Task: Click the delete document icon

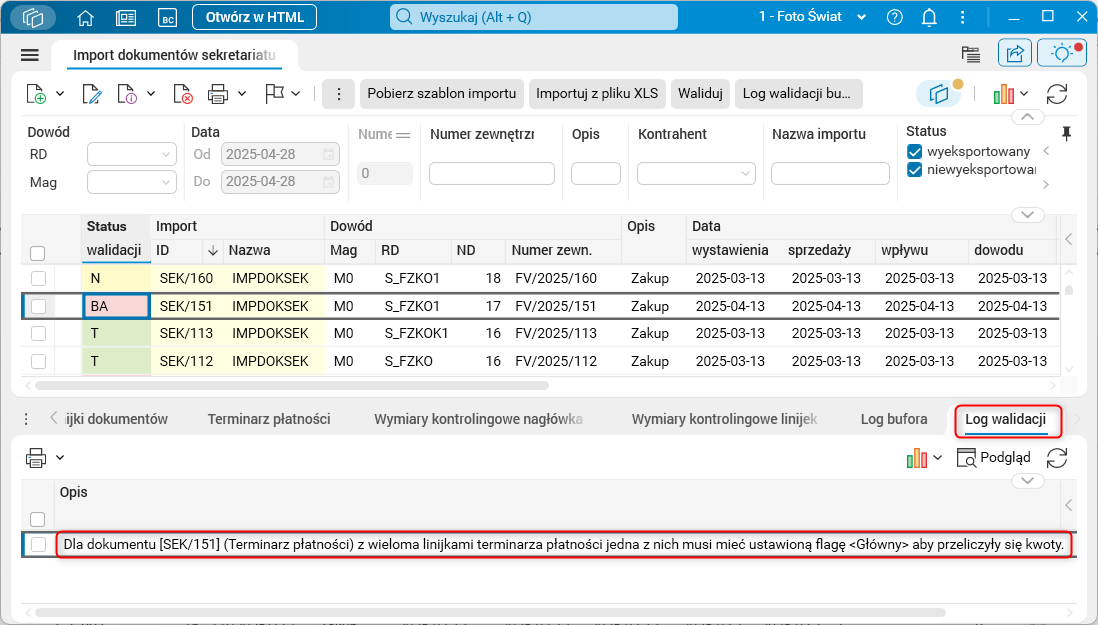Action: (183, 94)
